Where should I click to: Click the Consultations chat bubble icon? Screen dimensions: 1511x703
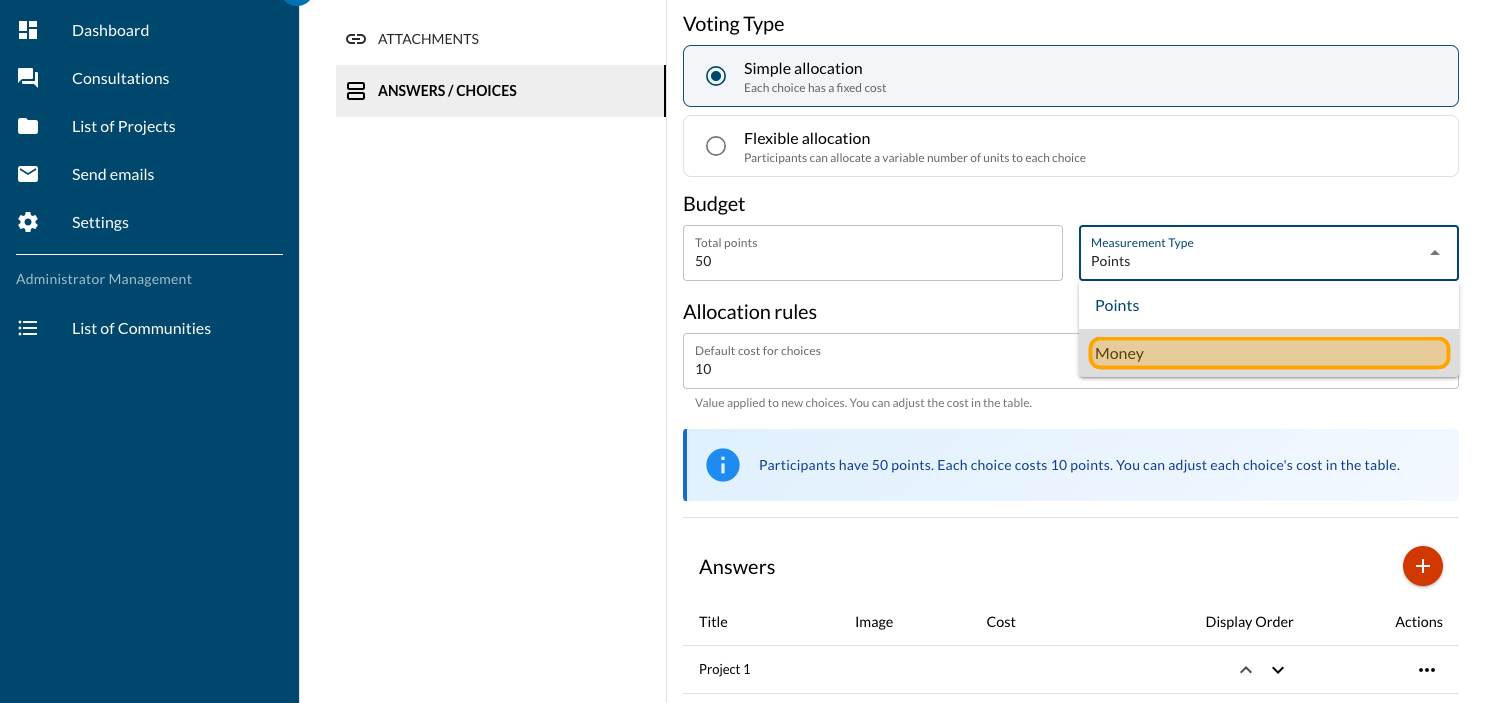[28, 78]
